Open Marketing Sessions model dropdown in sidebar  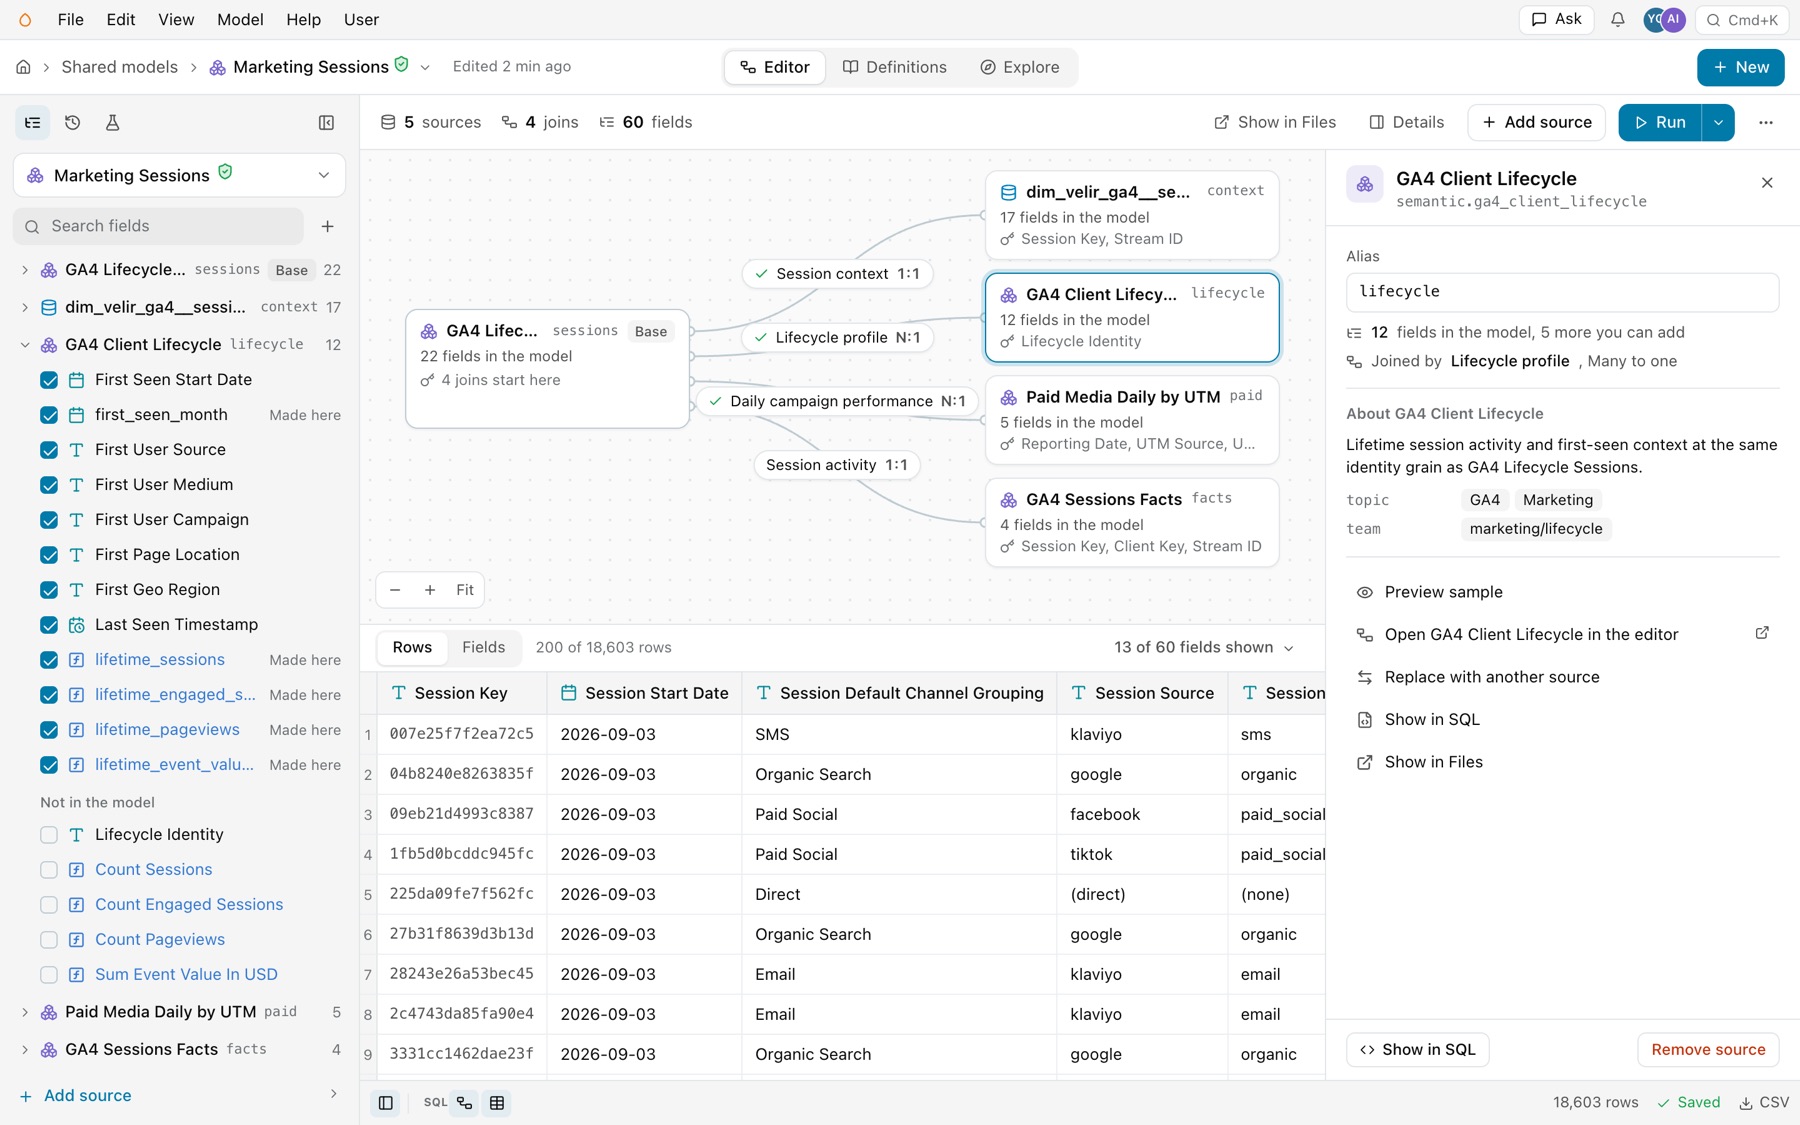point(179,175)
